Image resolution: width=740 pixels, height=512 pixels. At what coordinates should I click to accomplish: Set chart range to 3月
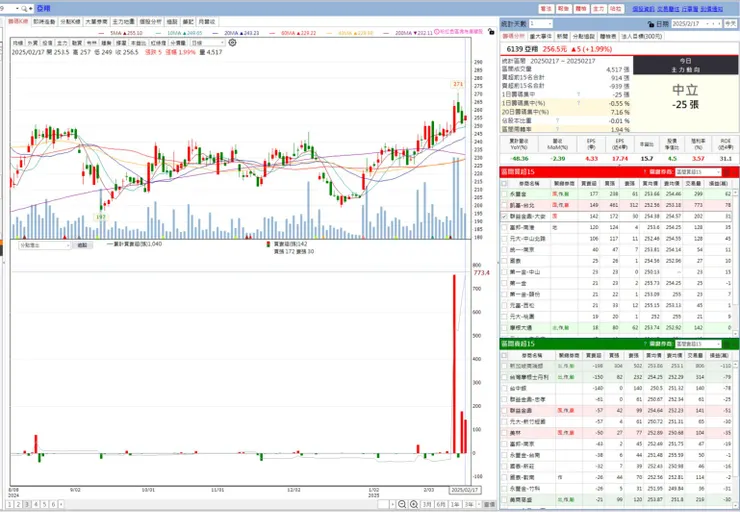(x=427, y=504)
